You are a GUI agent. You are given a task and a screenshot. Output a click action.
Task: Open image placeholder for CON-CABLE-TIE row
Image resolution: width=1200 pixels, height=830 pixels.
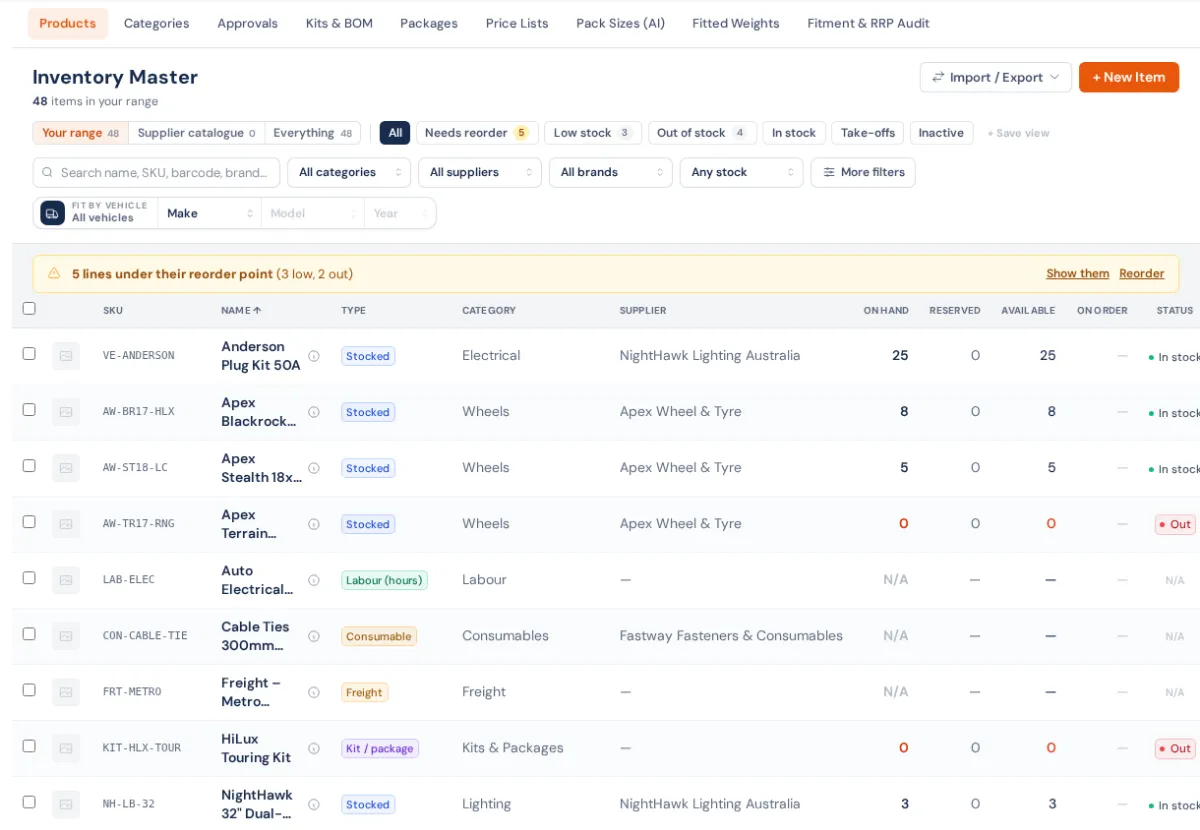point(66,636)
